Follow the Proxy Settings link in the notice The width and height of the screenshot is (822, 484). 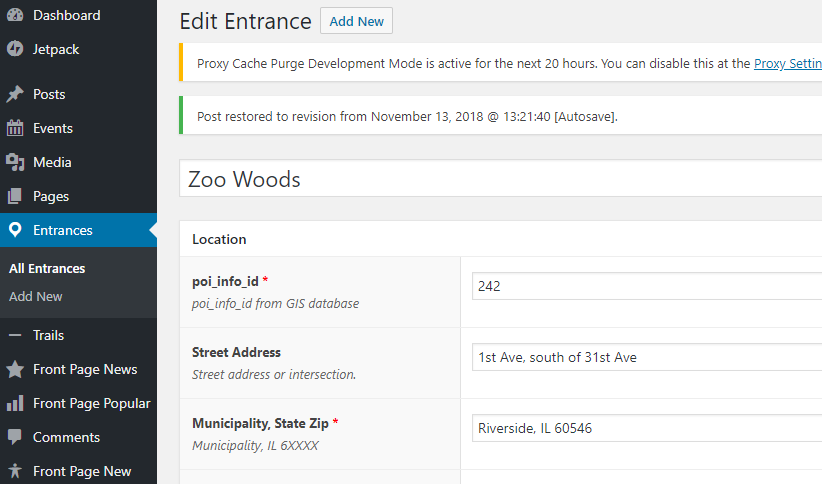(x=787, y=63)
